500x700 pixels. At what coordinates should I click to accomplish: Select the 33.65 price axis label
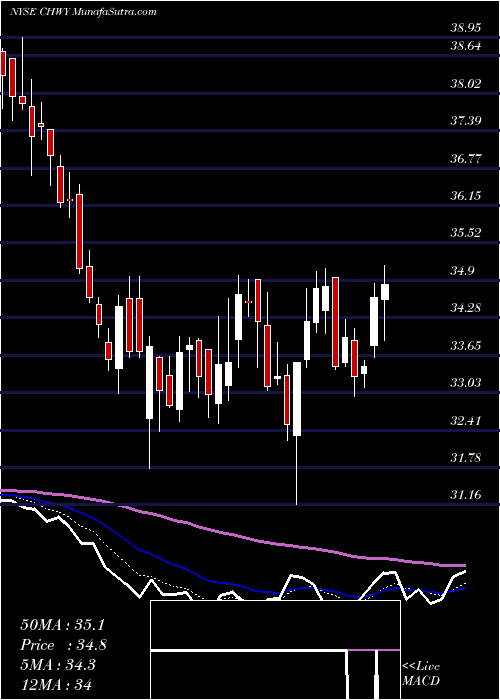tap(466, 346)
